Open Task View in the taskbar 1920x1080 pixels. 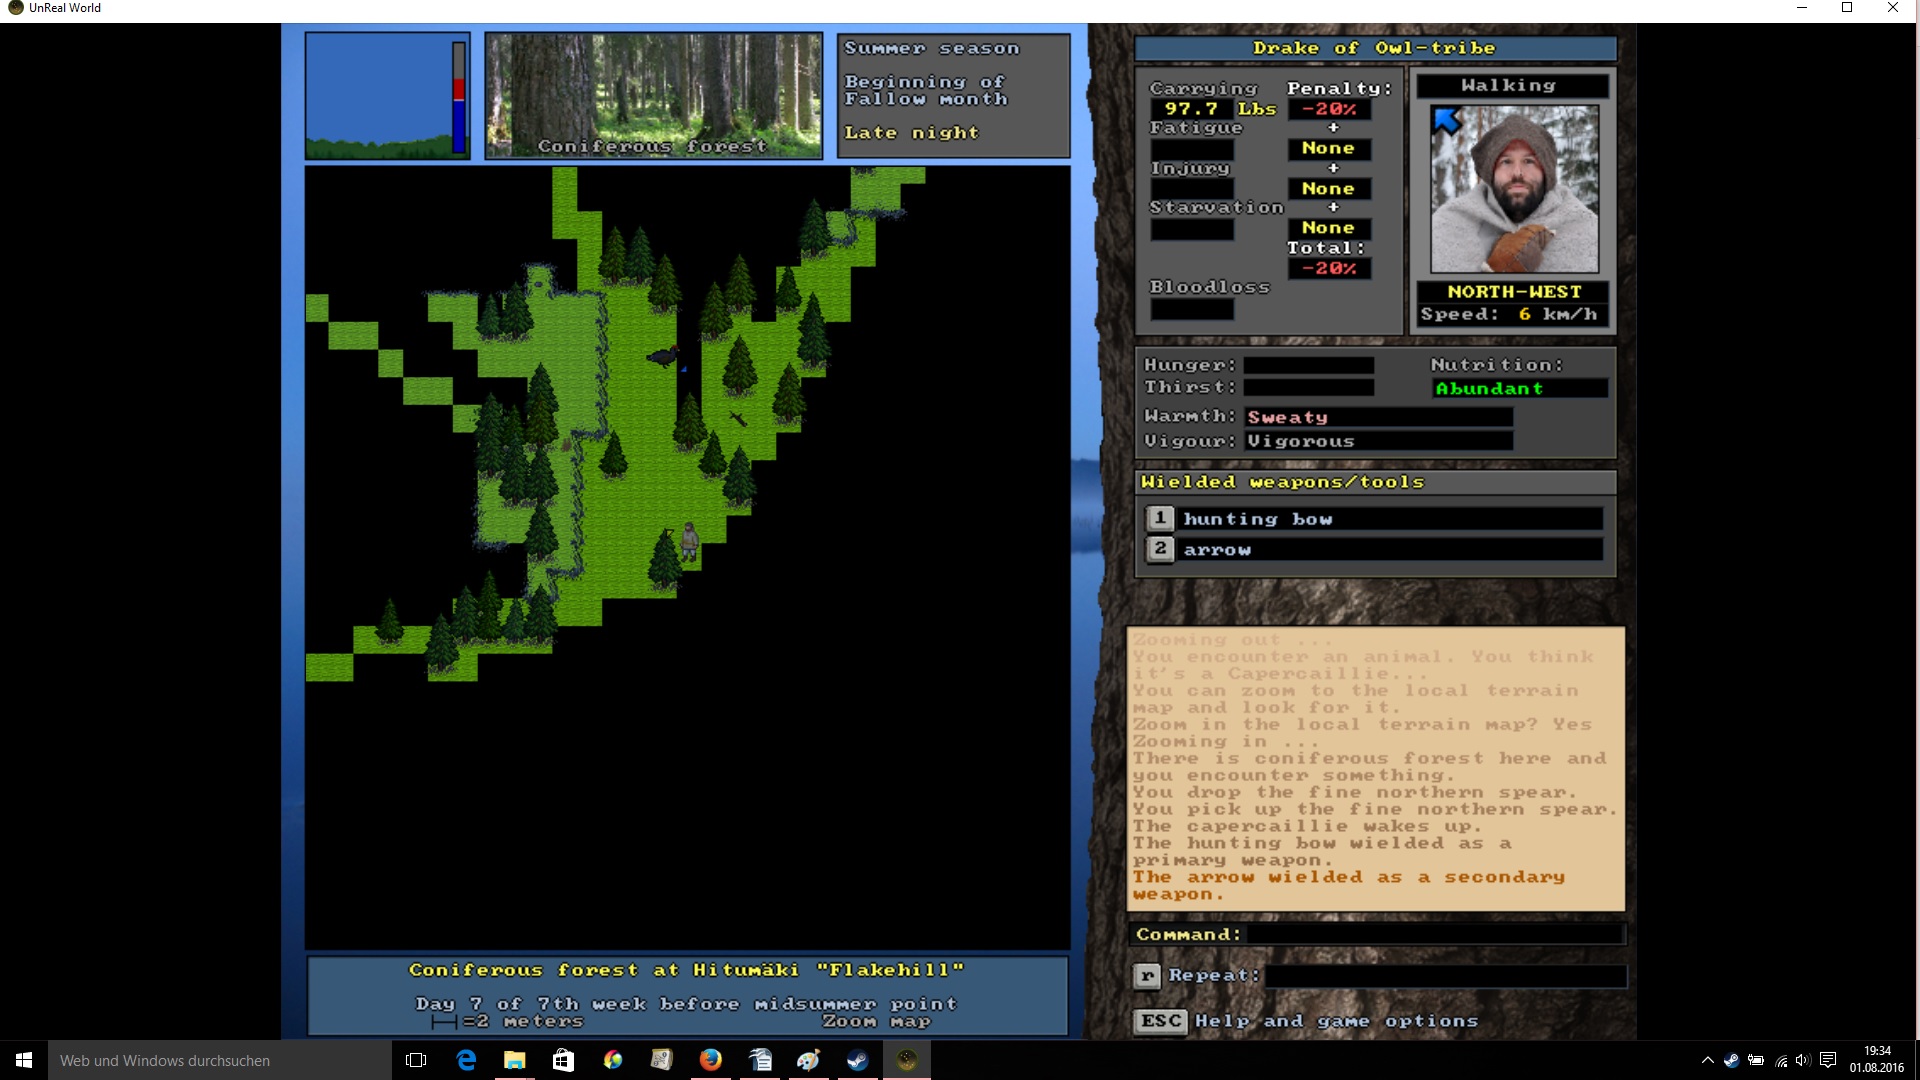point(416,1060)
